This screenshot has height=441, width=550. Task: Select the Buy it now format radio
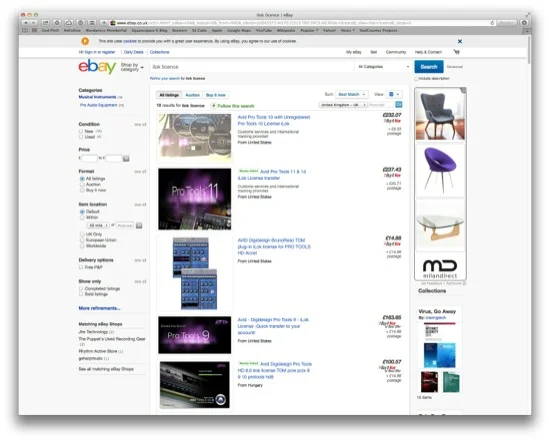tap(82, 190)
